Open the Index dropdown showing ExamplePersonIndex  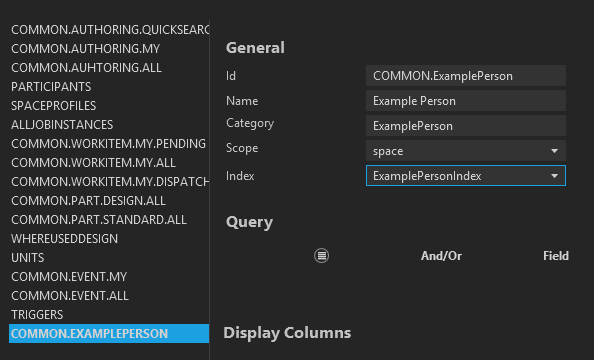466,176
